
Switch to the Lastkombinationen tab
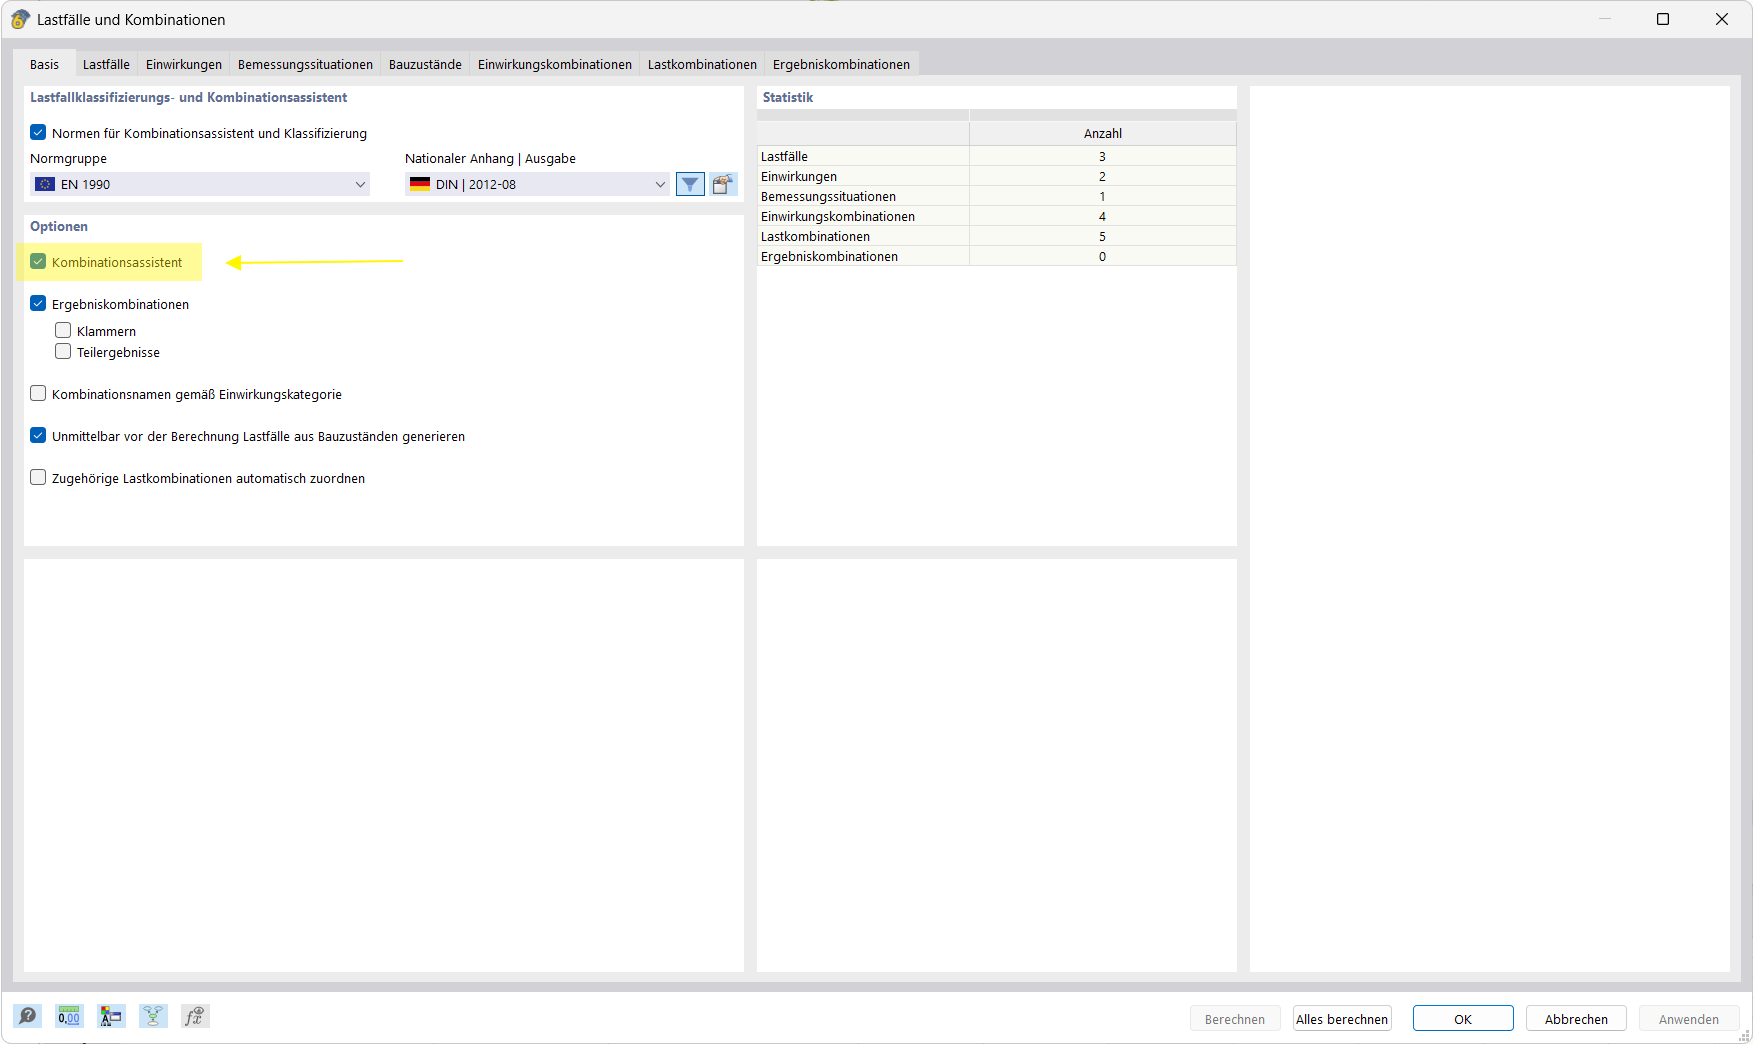coord(701,63)
